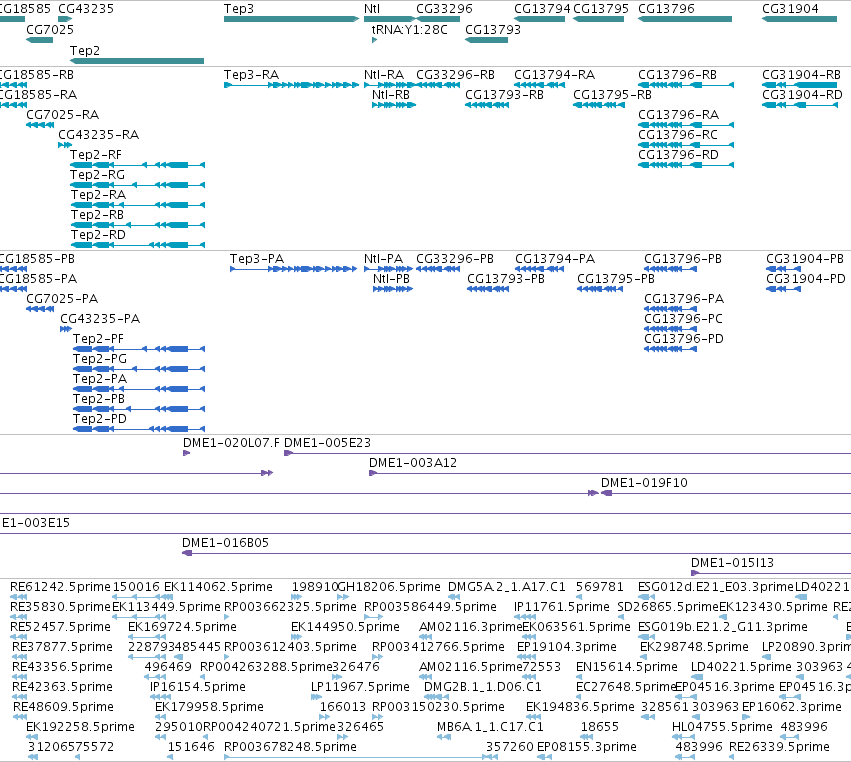
Task: Open transcript CG13796-RC
Action: click(x=678, y=135)
